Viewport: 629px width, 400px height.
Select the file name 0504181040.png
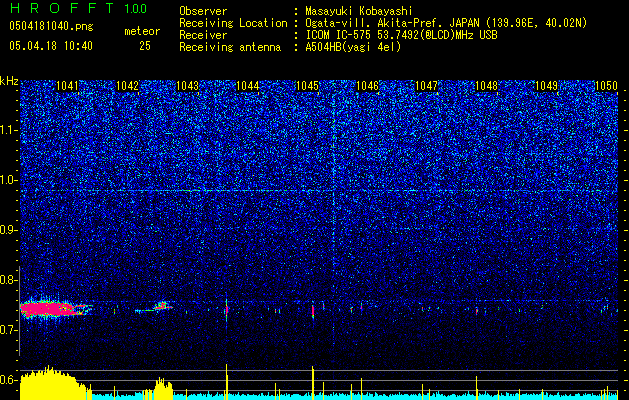[51, 26]
